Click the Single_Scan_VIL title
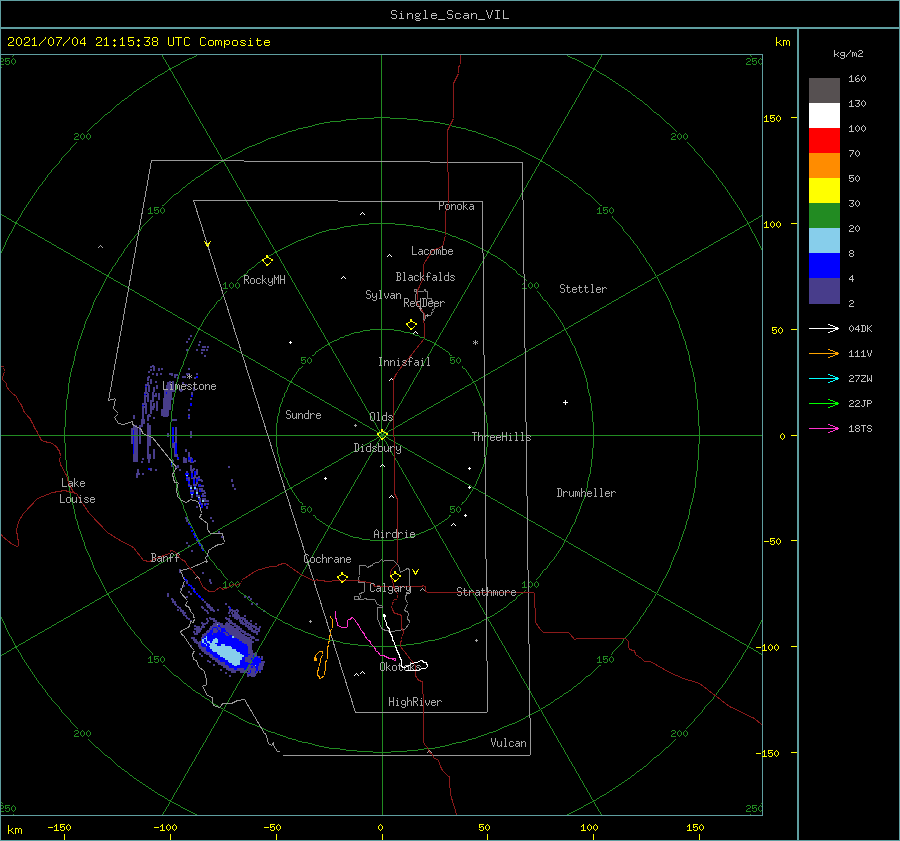Screen dimensions: 900x841 click(449, 15)
